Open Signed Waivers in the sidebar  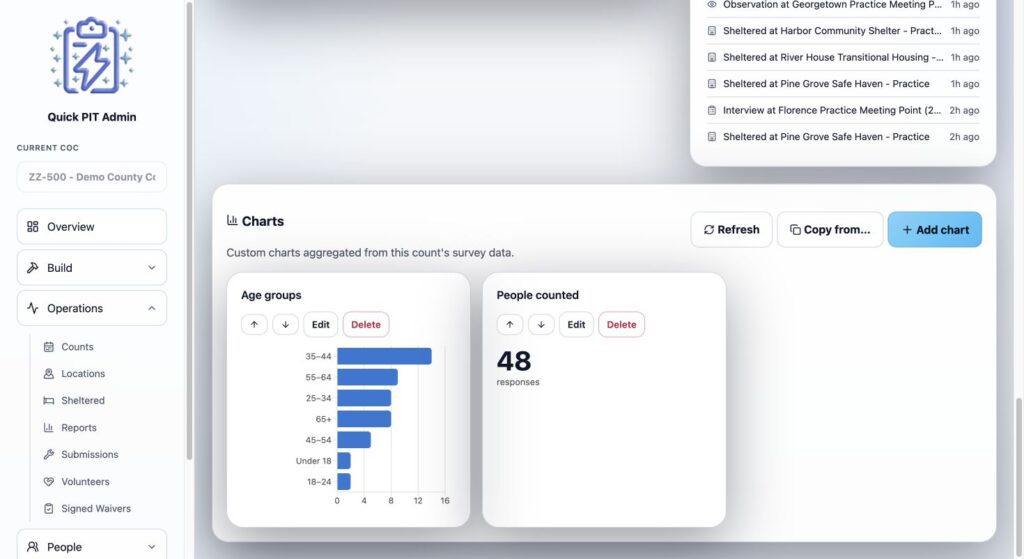pyautogui.click(x=98, y=508)
